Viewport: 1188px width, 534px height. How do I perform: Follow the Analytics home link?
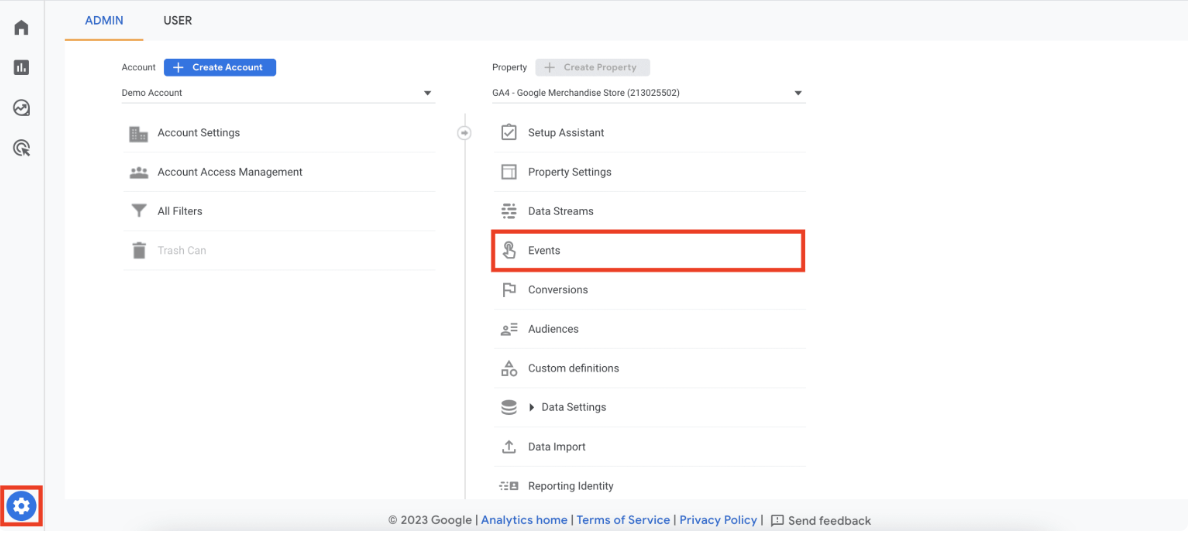[524, 520]
